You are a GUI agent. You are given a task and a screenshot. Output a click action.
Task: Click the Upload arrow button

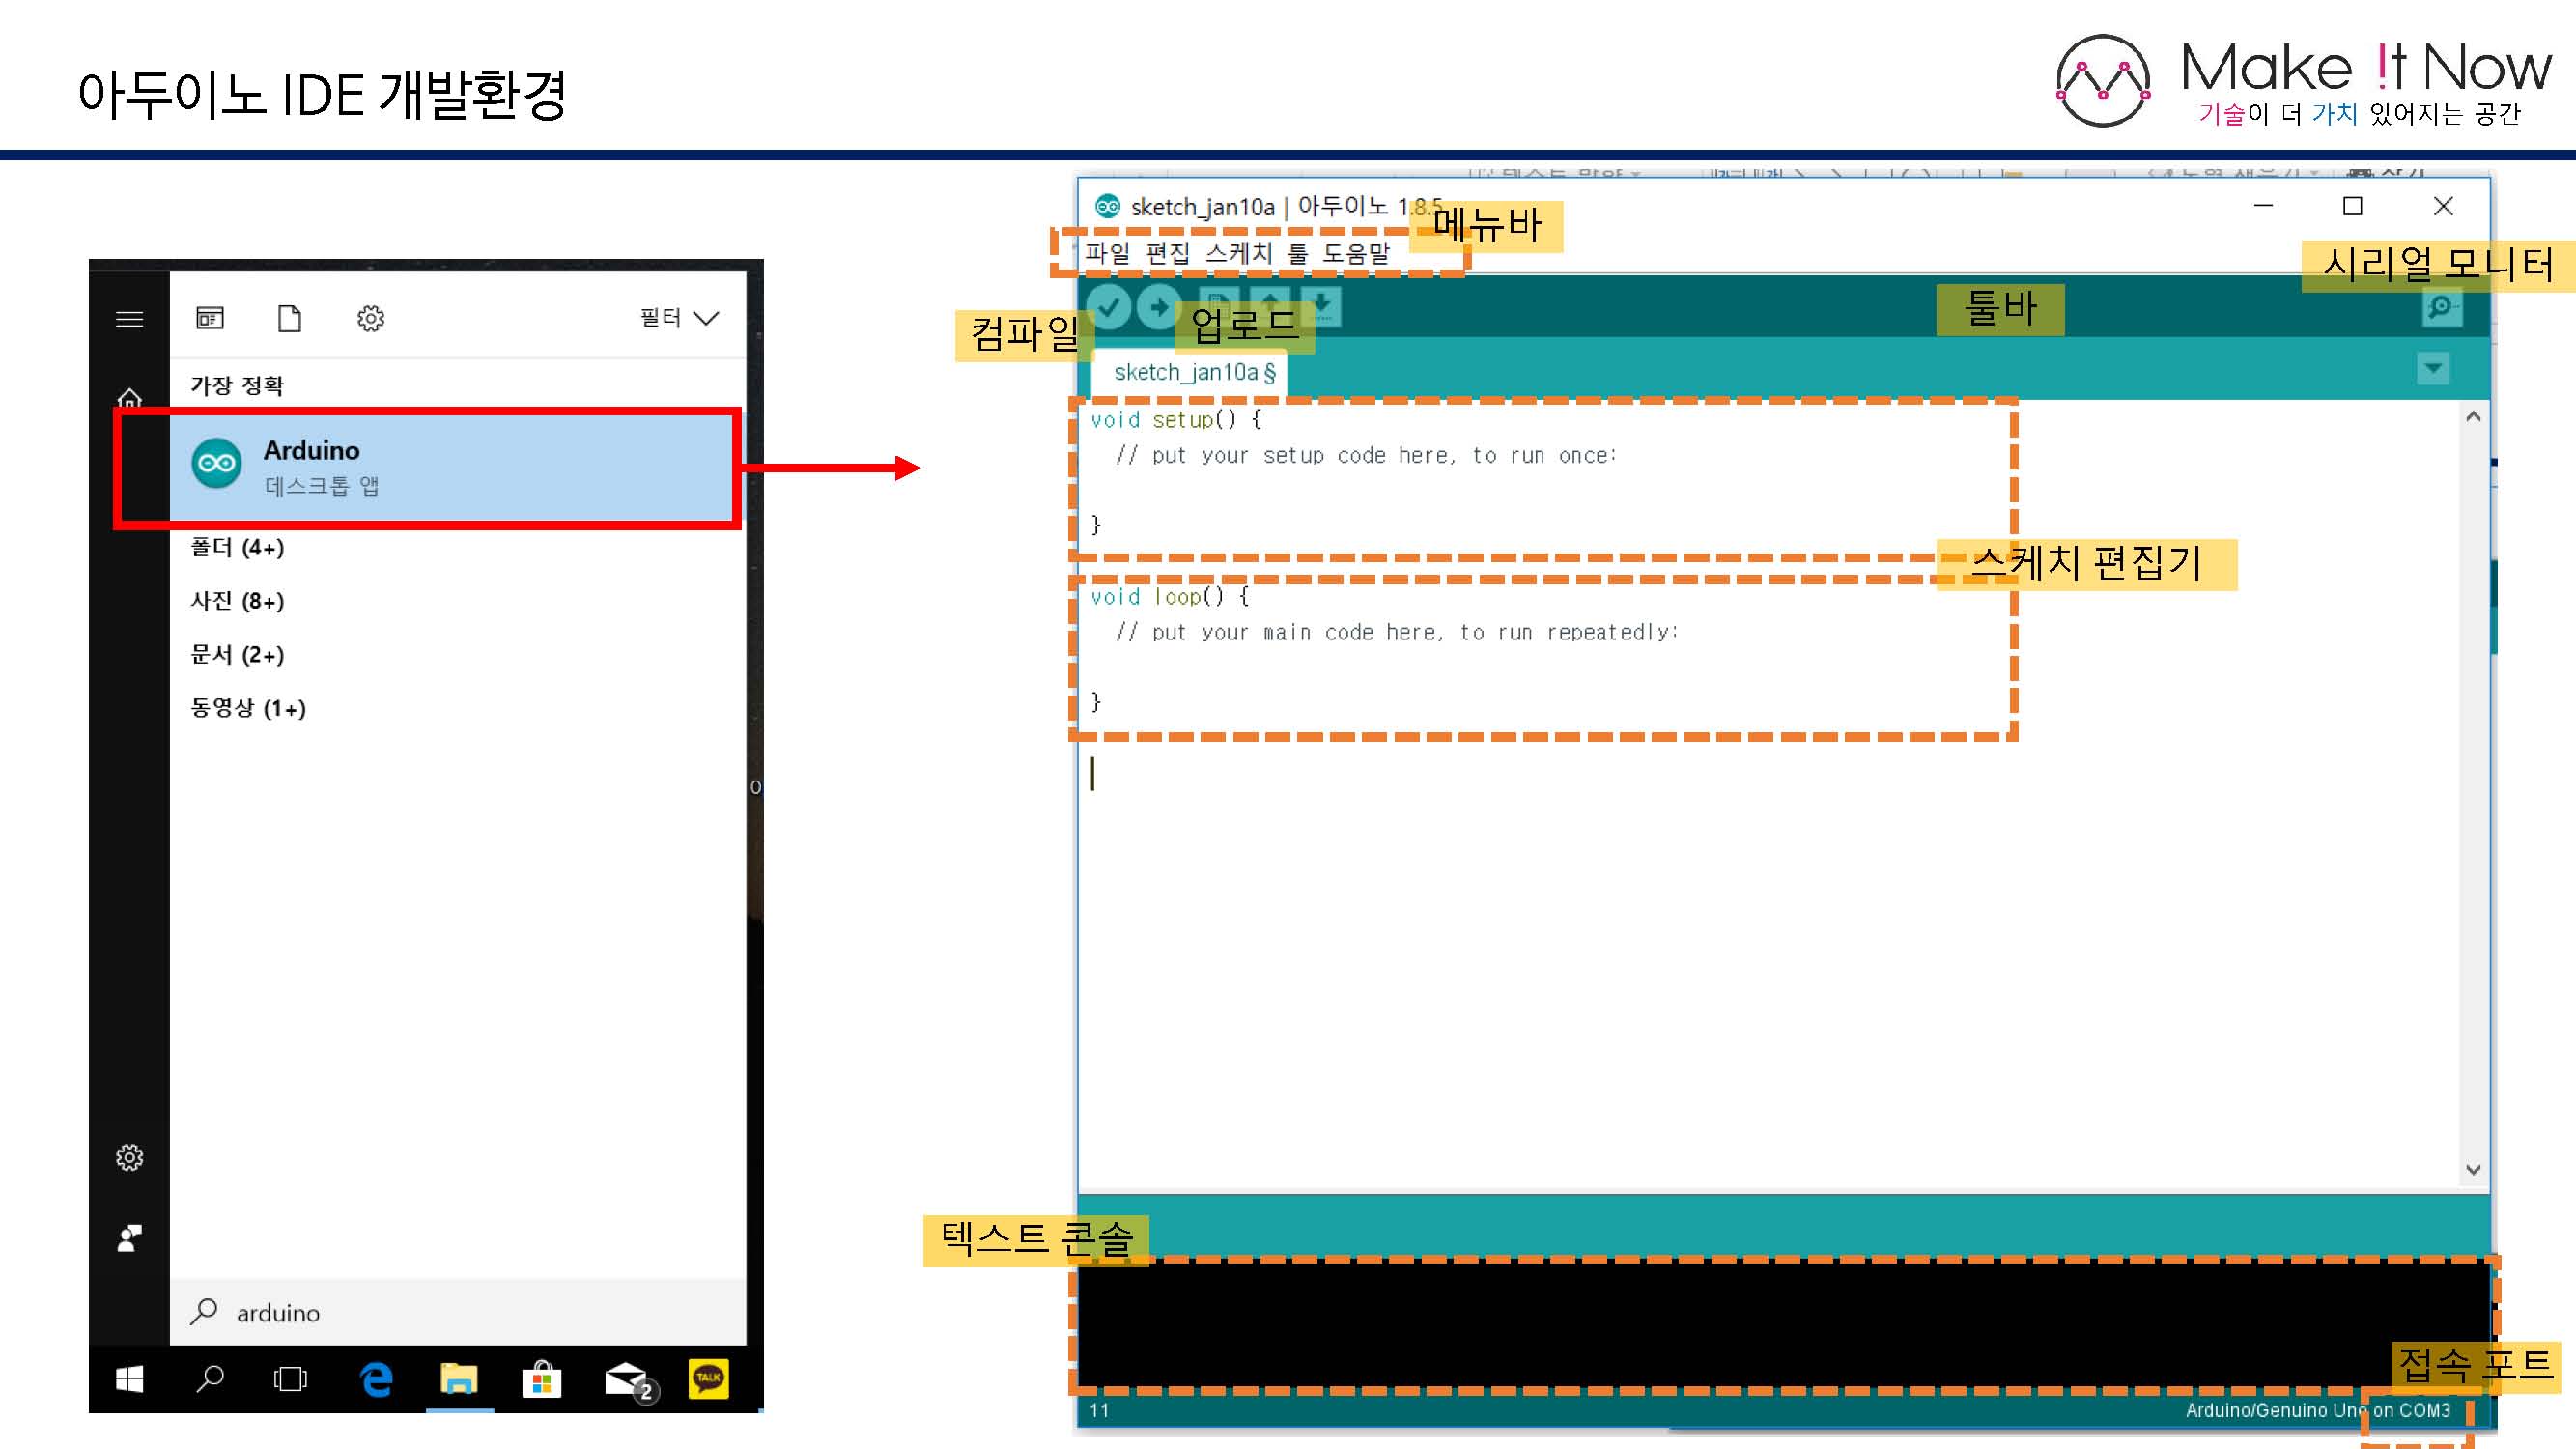[1160, 307]
